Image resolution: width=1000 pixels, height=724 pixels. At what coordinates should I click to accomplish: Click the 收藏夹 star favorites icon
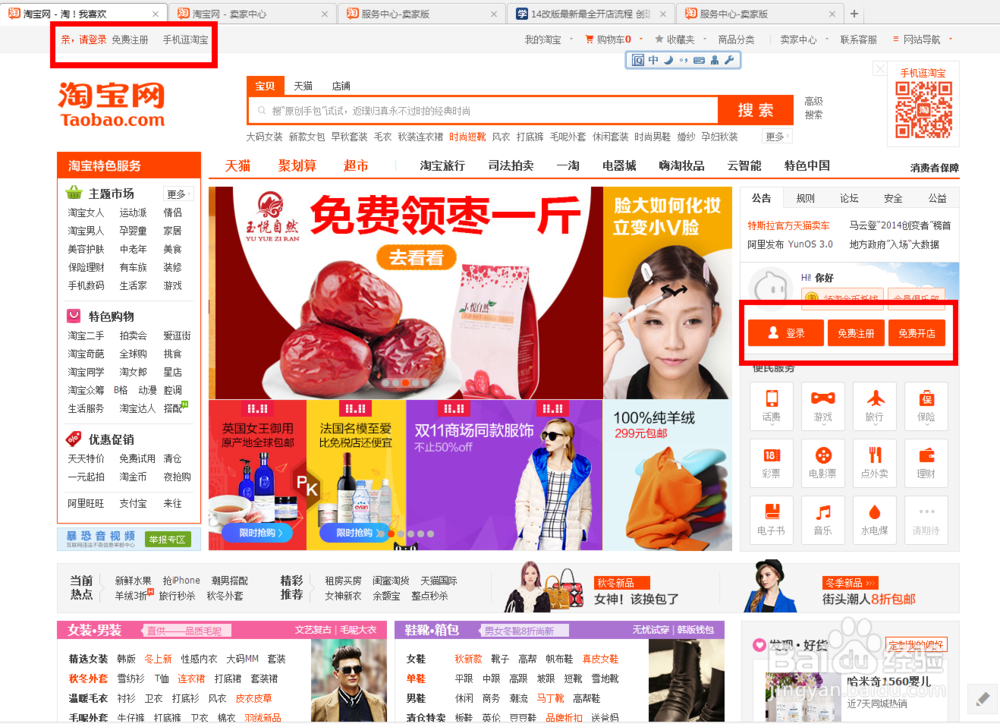[x=659, y=39]
